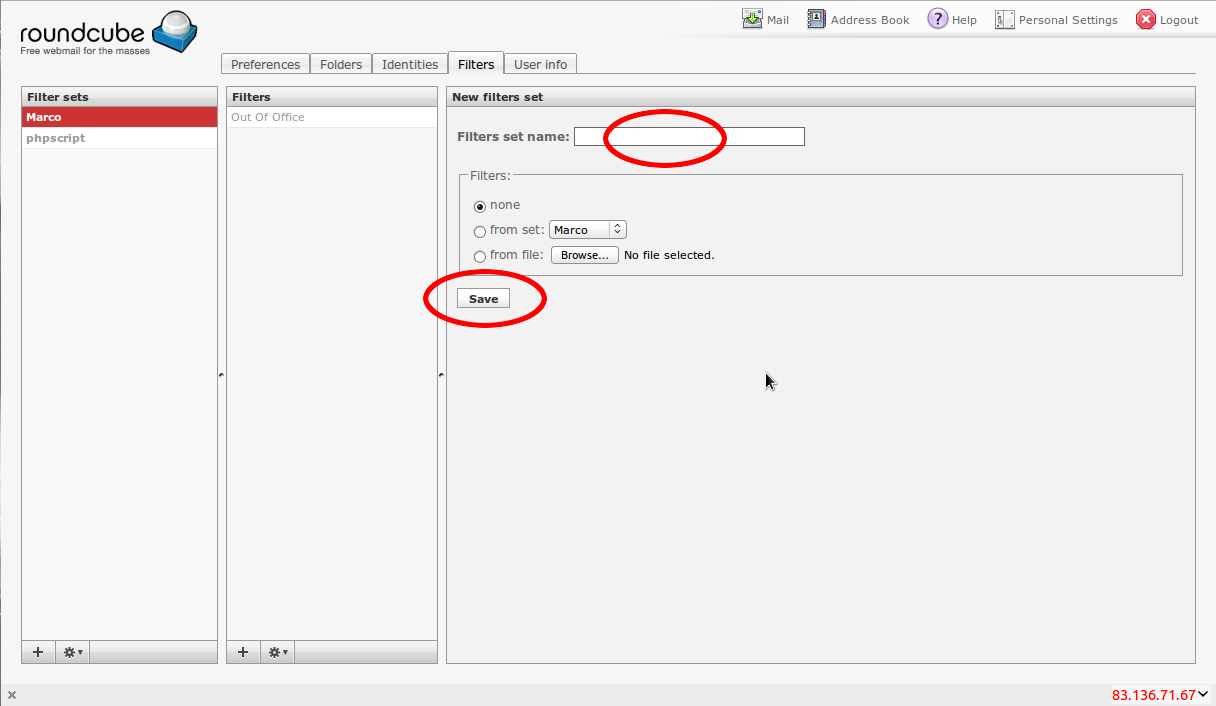Screen dimensions: 1216x706
Task: Click the red Logout icon
Action: (x=1146, y=19)
